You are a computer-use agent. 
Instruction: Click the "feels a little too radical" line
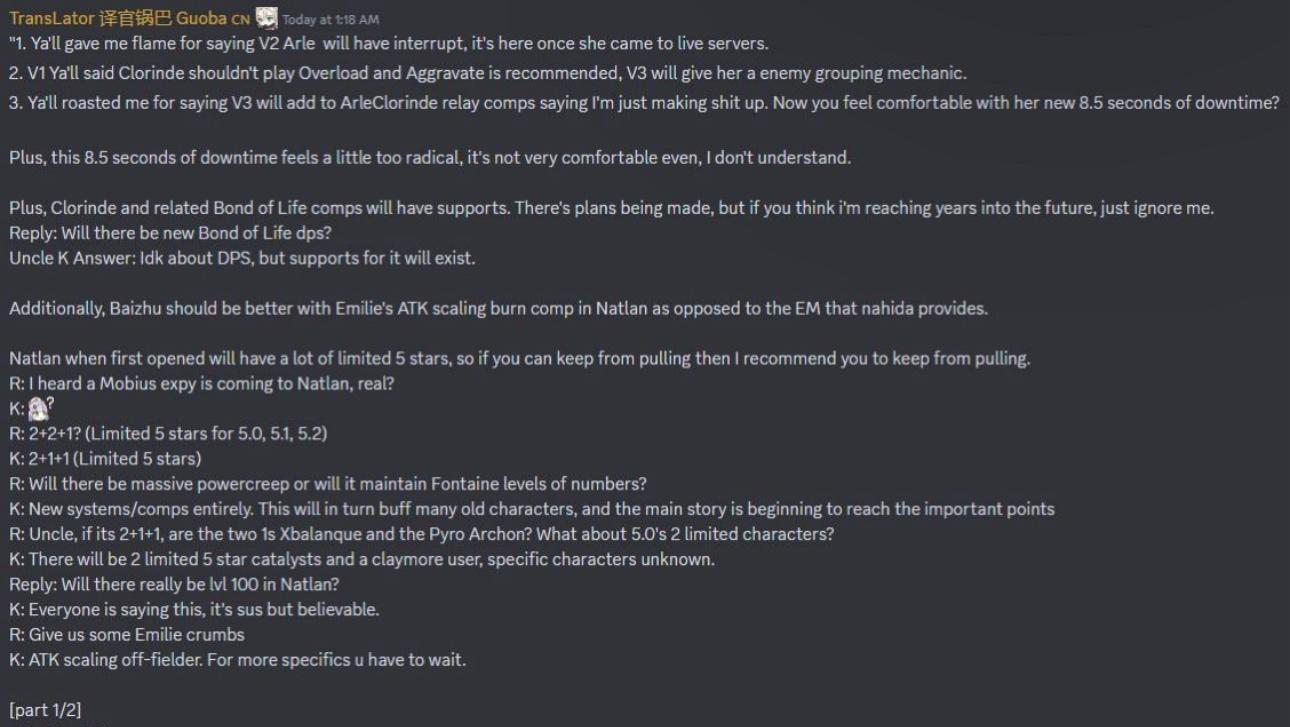[x=430, y=157]
